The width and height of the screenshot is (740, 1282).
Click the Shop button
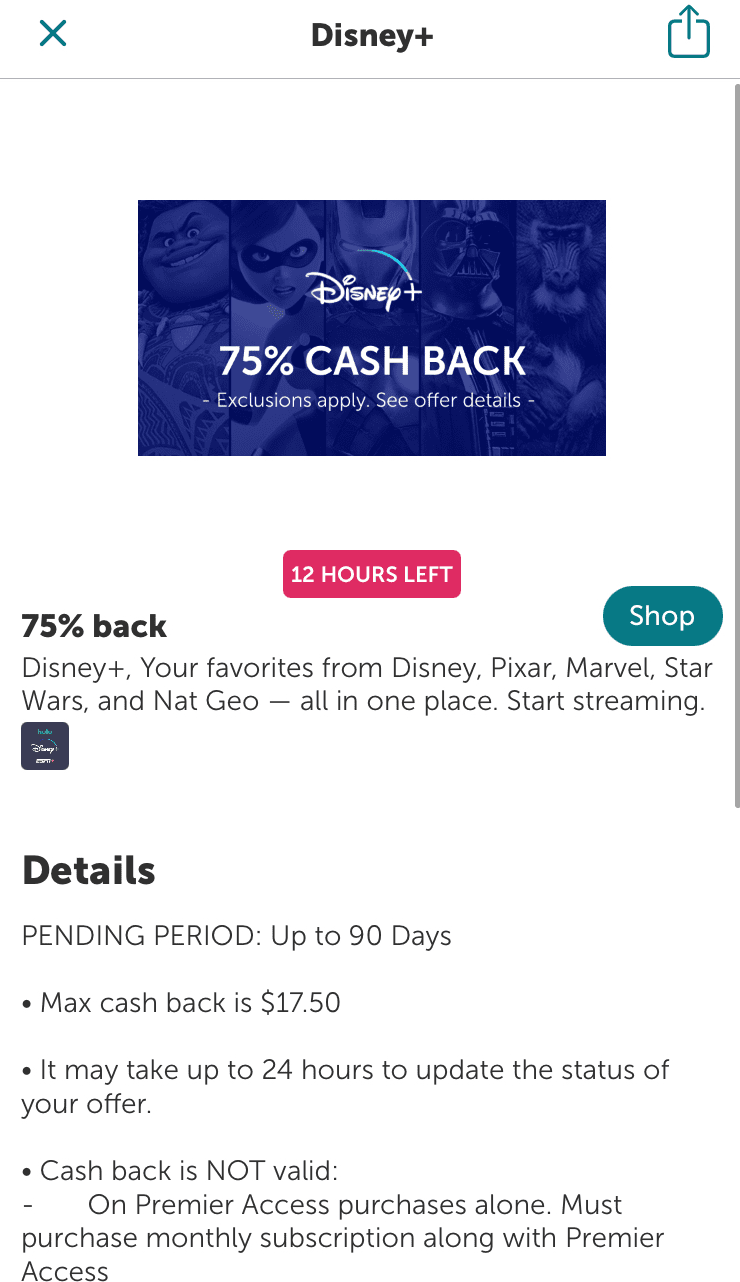pos(663,616)
